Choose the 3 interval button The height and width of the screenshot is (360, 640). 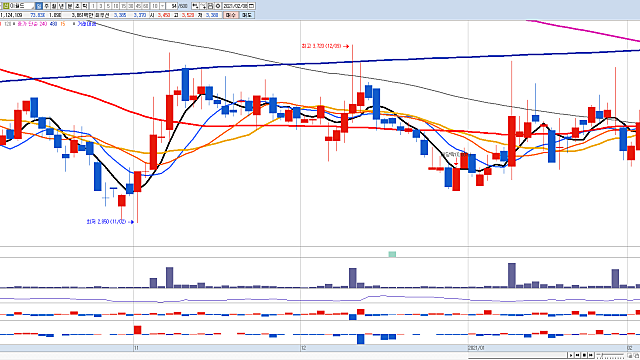101,6
